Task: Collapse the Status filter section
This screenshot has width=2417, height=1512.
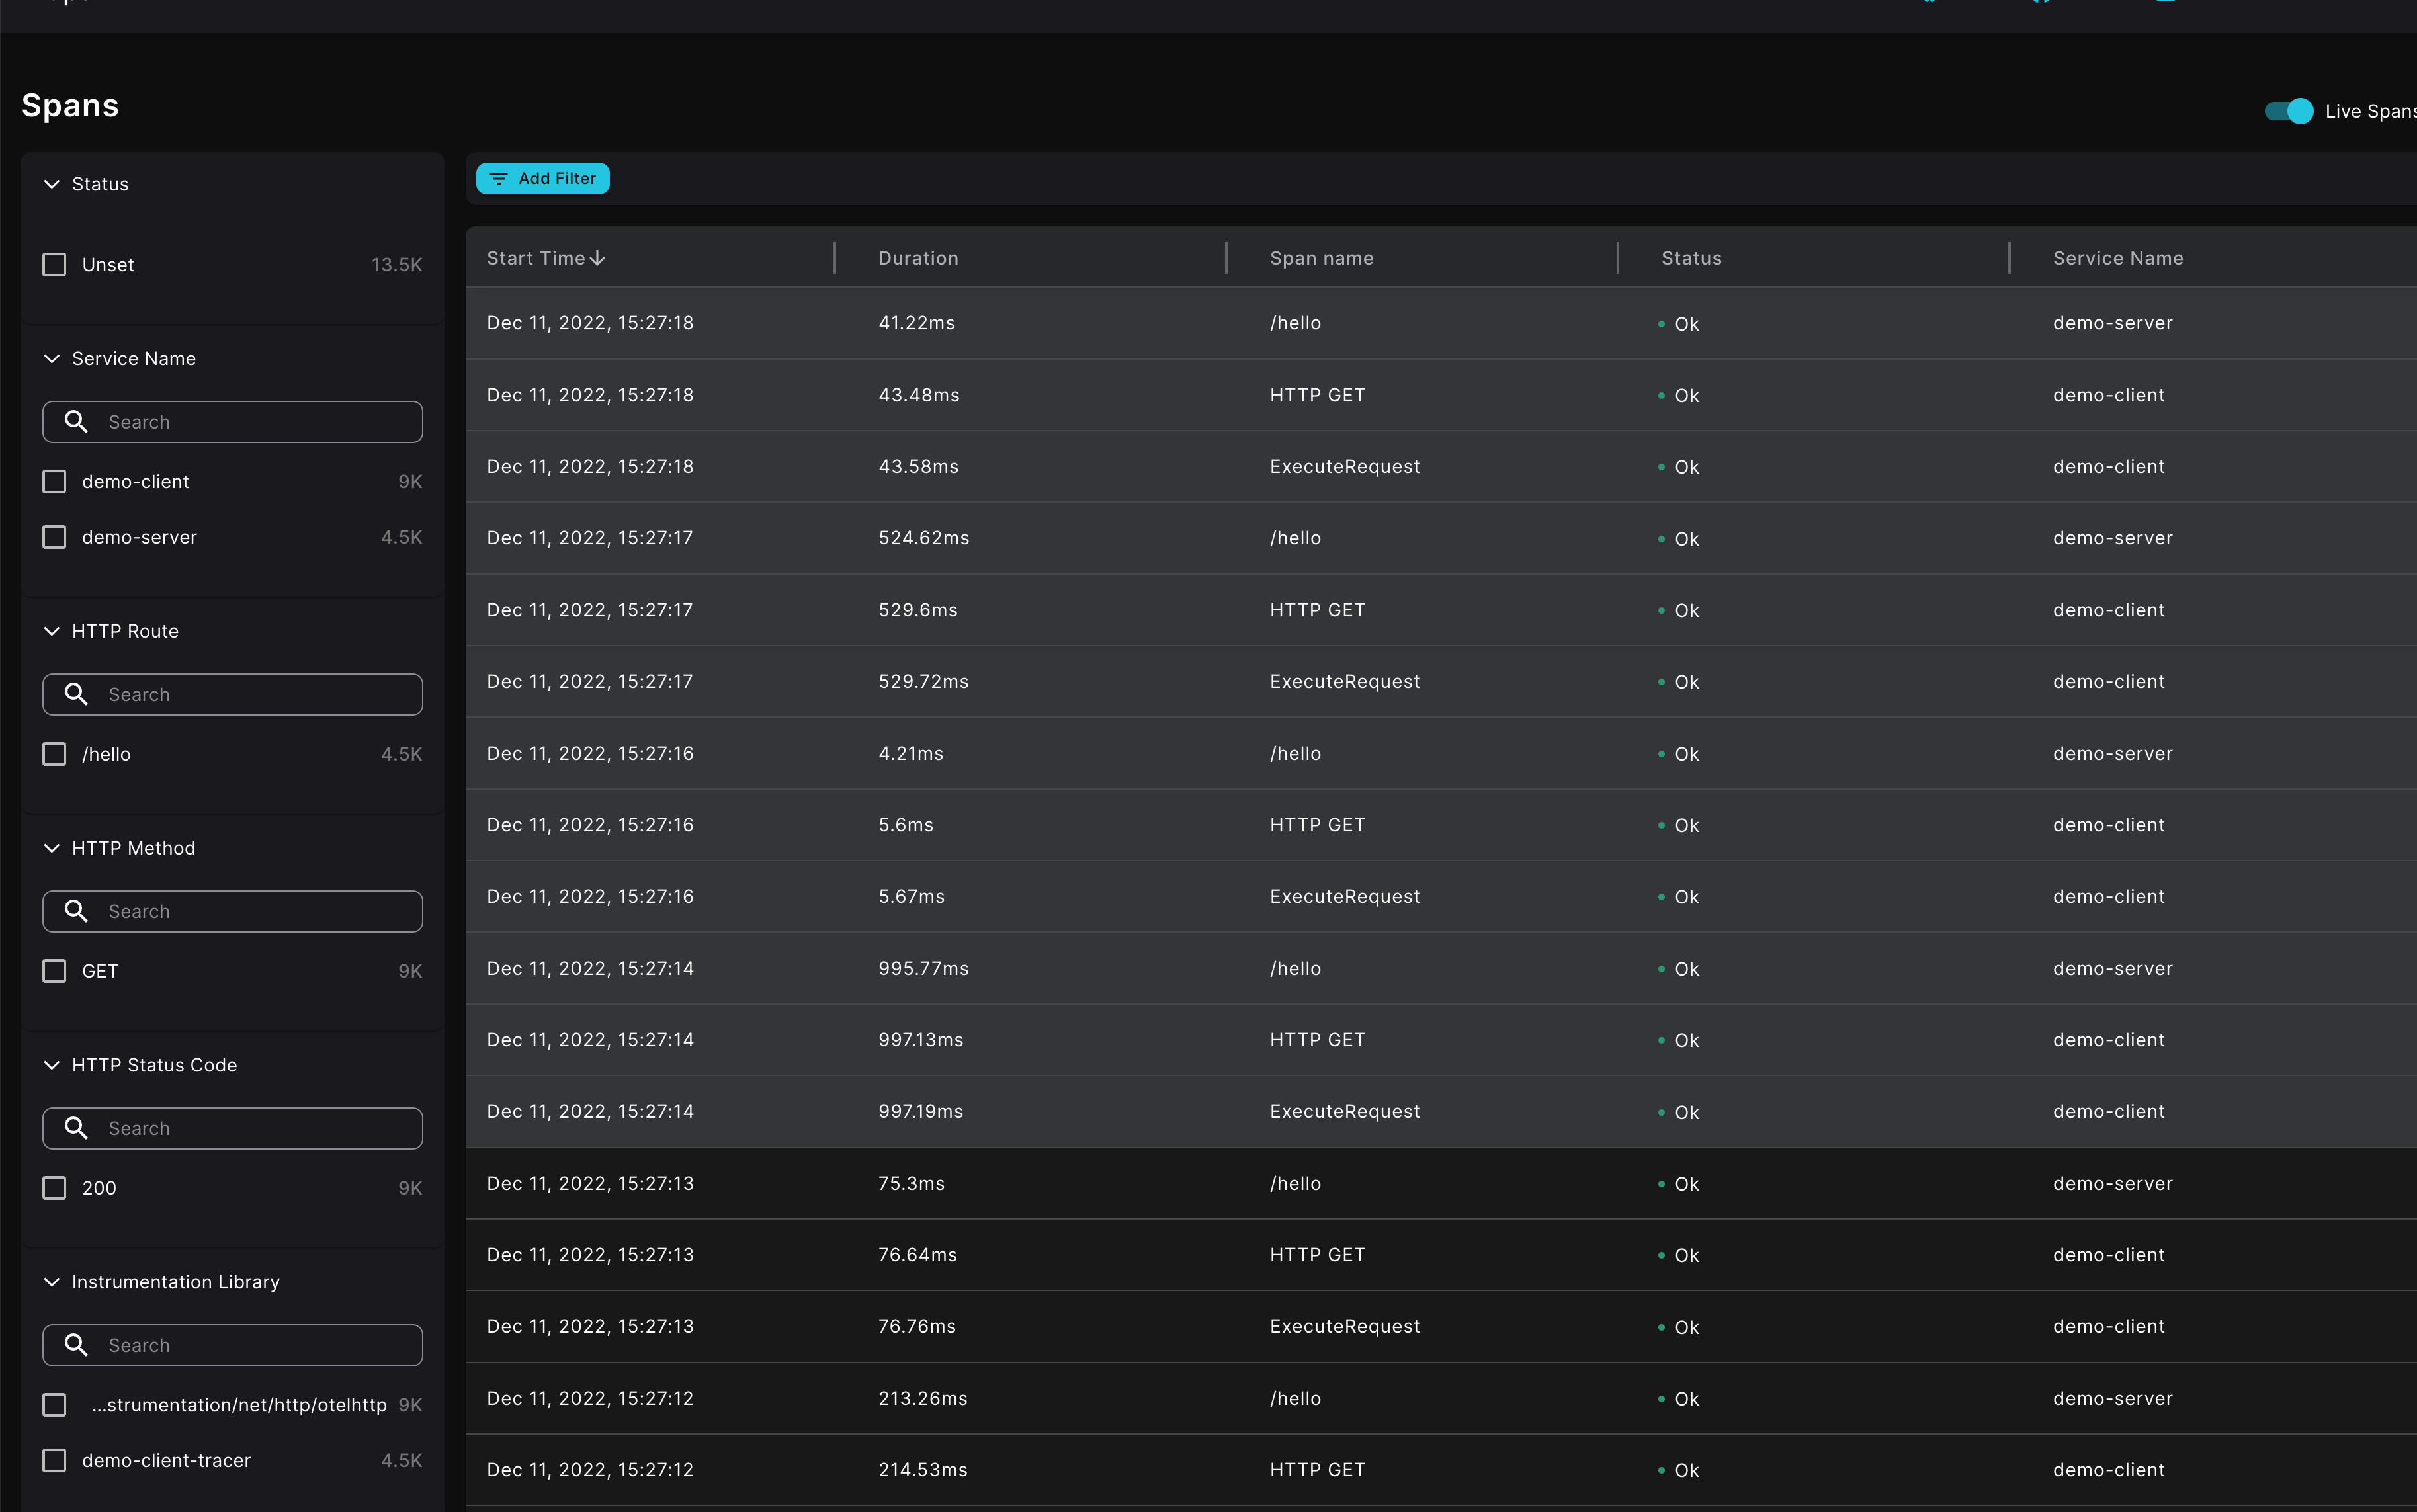Action: [52, 184]
